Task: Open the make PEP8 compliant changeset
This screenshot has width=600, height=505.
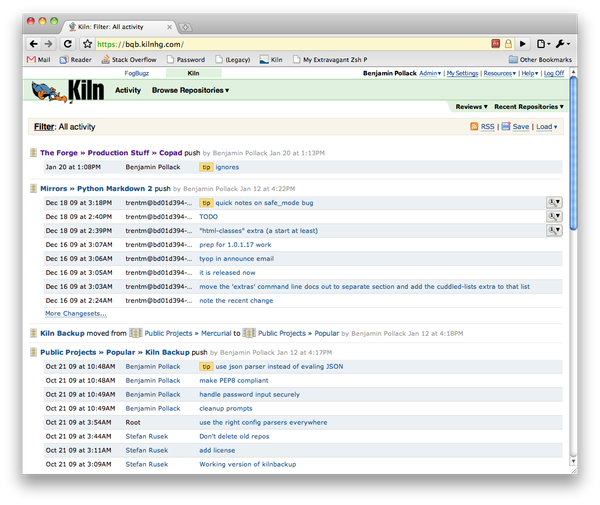Action: [x=234, y=380]
